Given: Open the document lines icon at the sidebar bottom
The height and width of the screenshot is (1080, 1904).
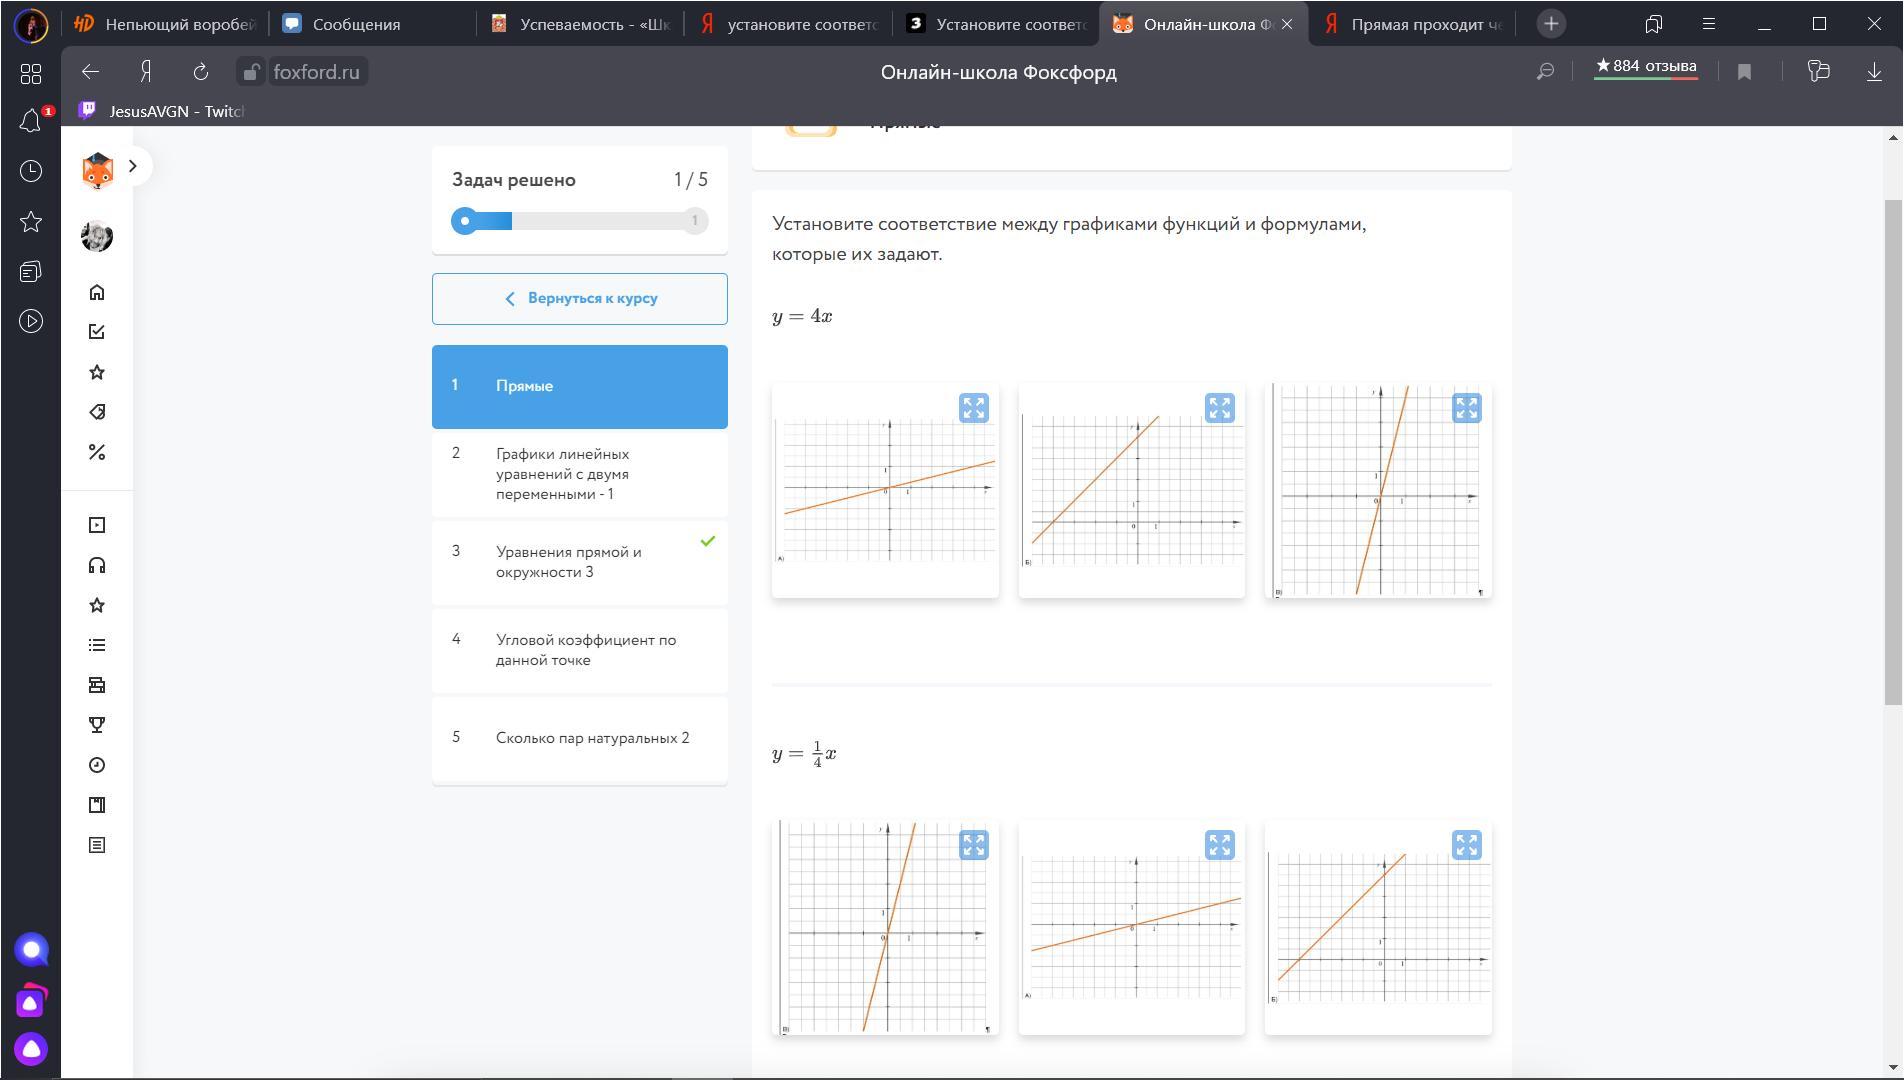Looking at the screenshot, I should point(97,845).
